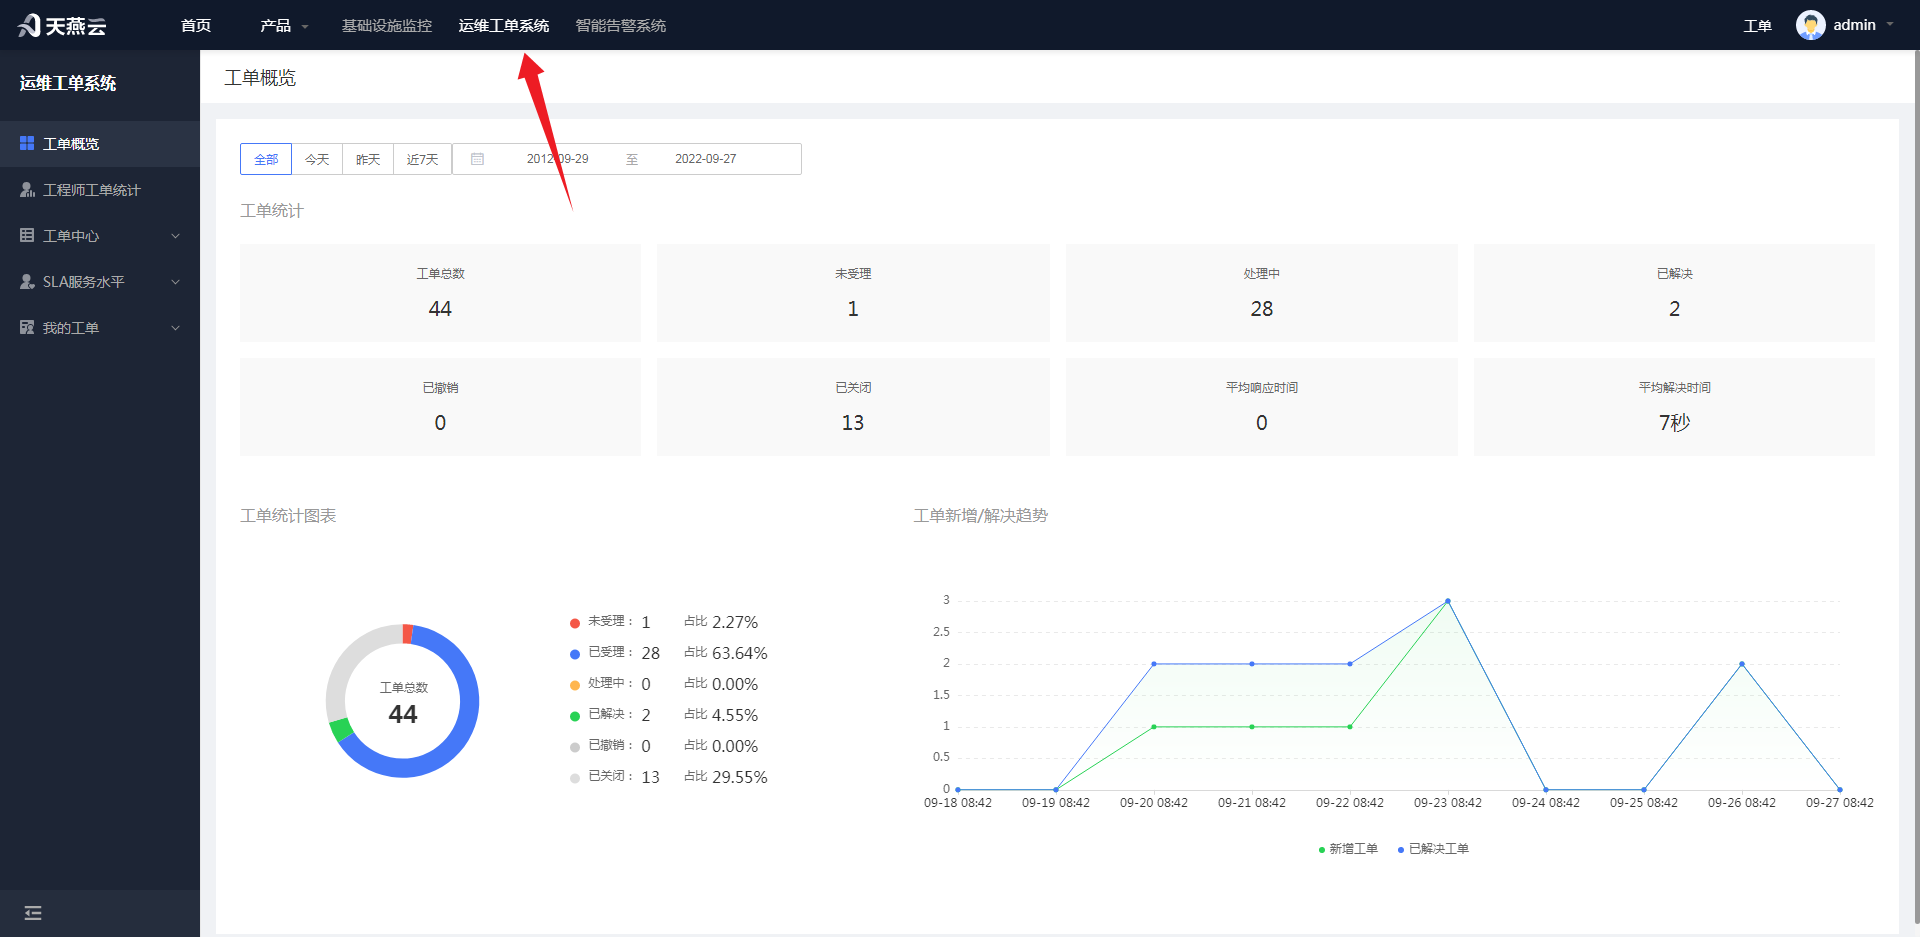Viewport: 1920px width, 937px height.
Task: Select the 近7天 filter button
Action: tap(423, 159)
